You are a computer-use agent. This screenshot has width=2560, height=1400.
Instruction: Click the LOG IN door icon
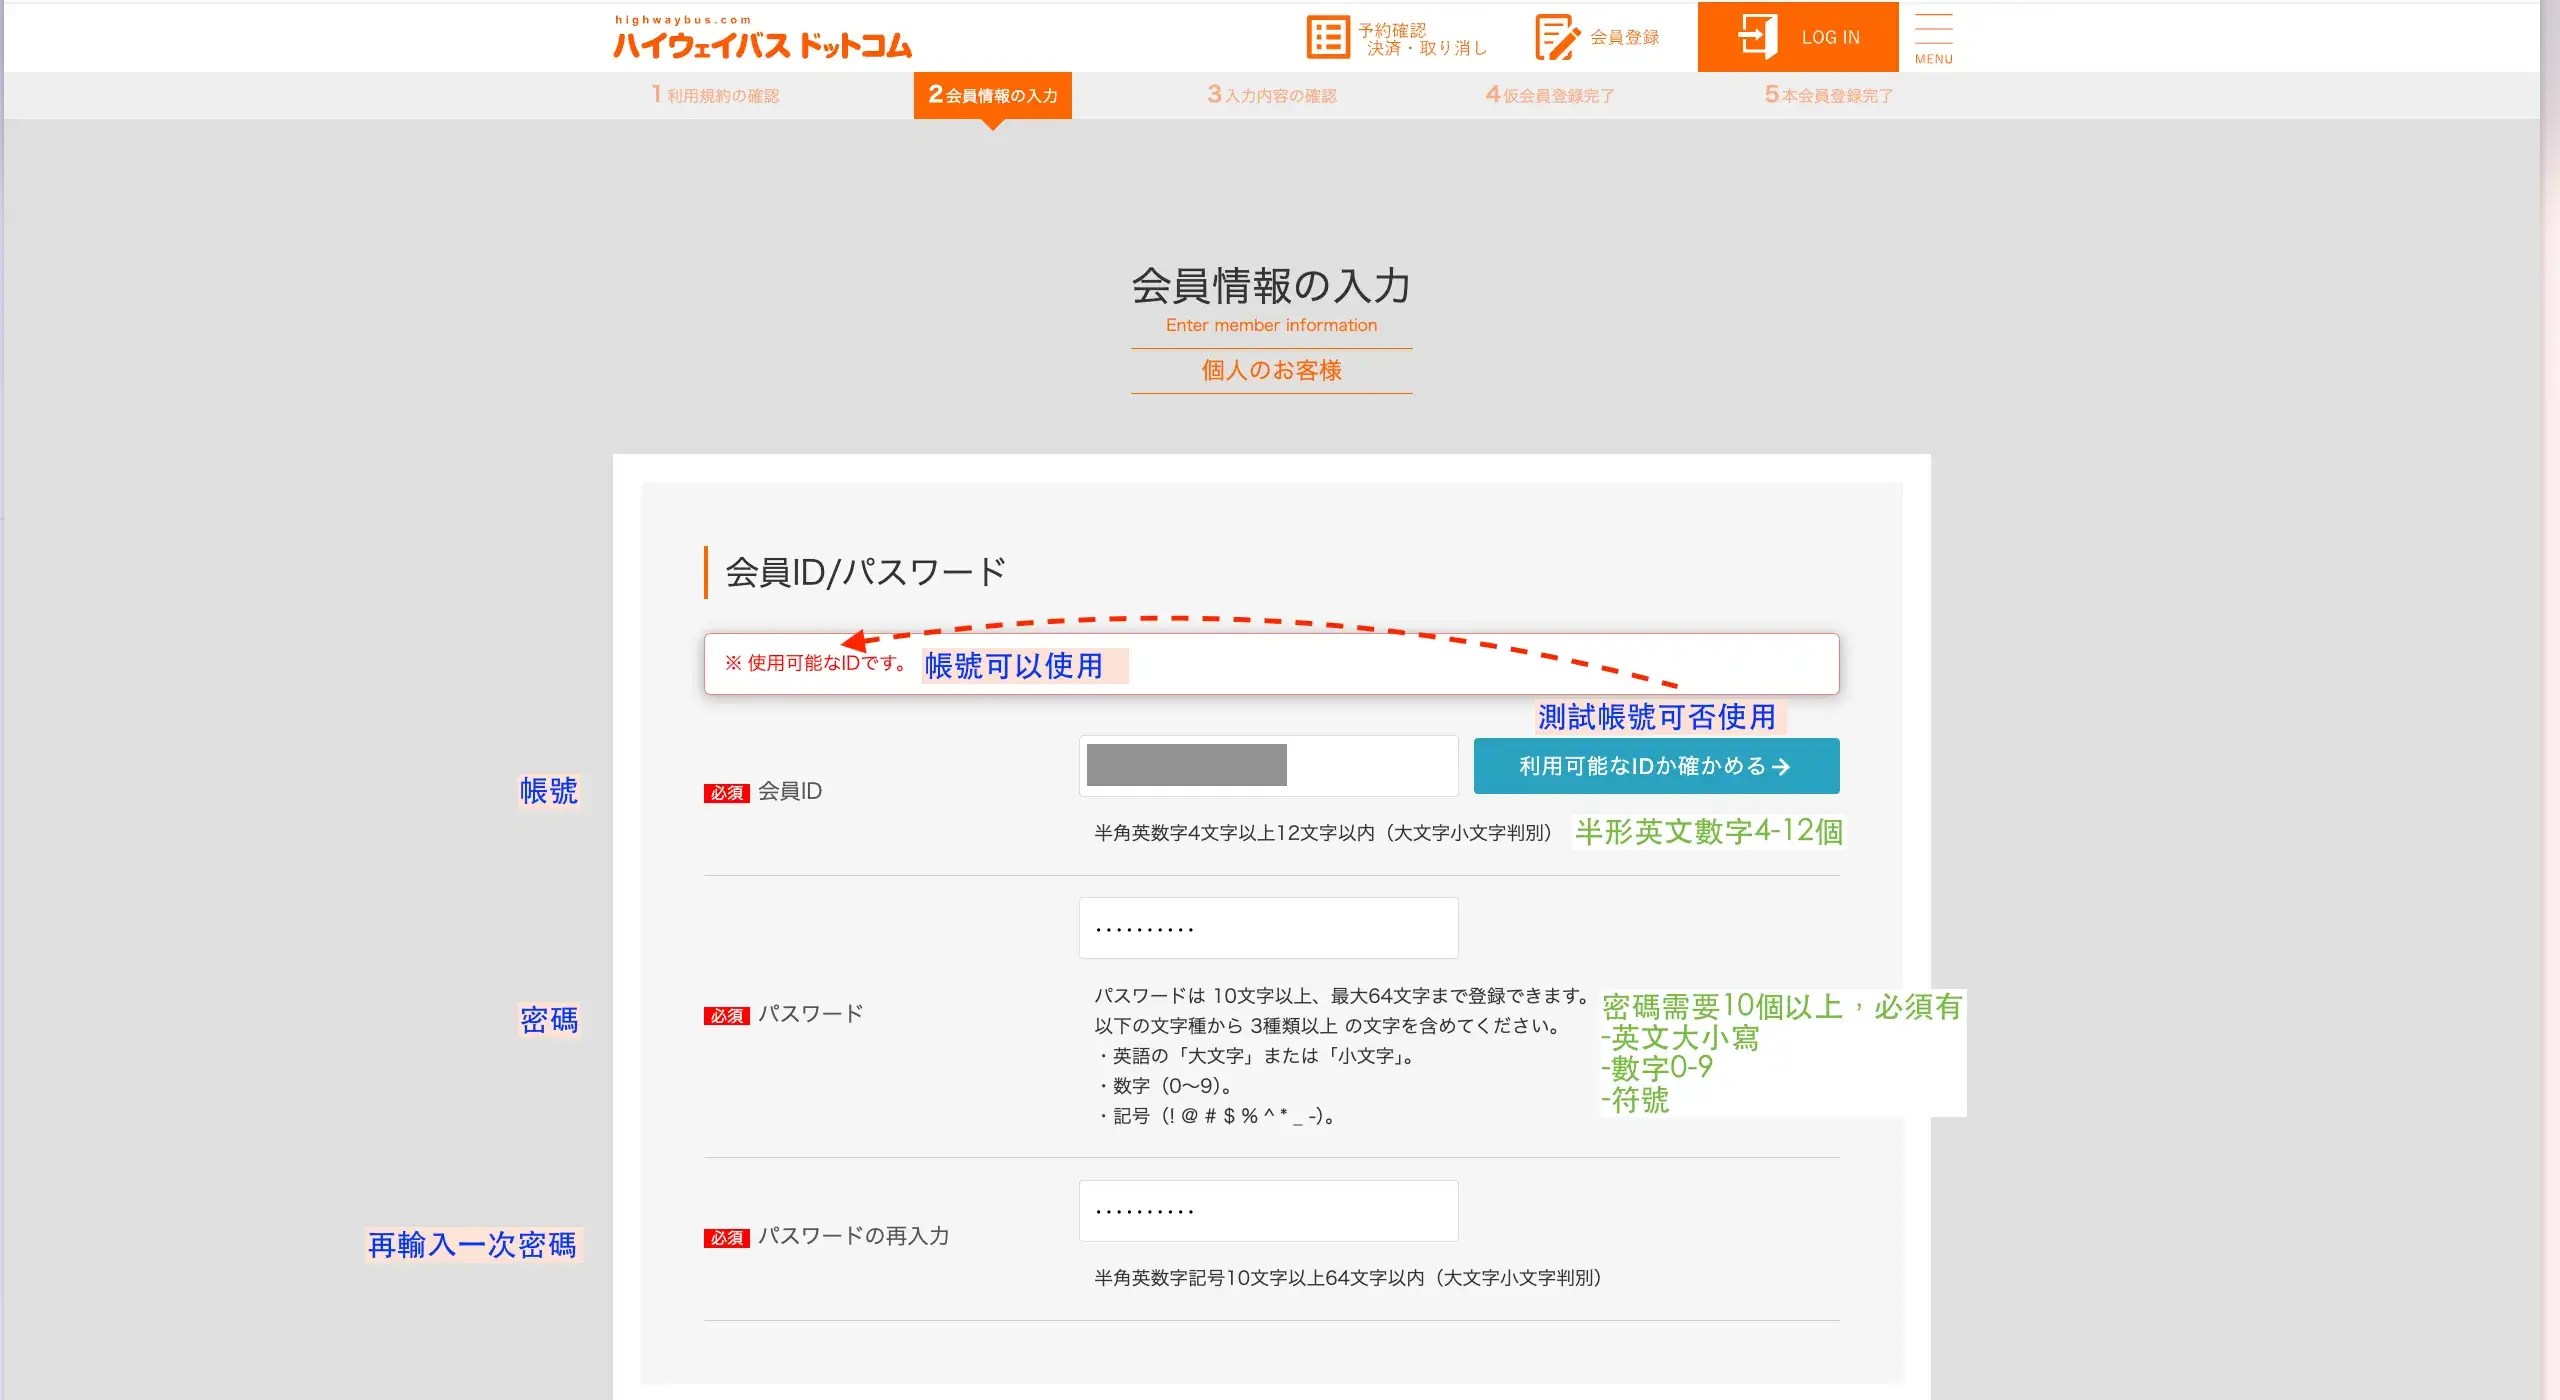pos(1760,36)
